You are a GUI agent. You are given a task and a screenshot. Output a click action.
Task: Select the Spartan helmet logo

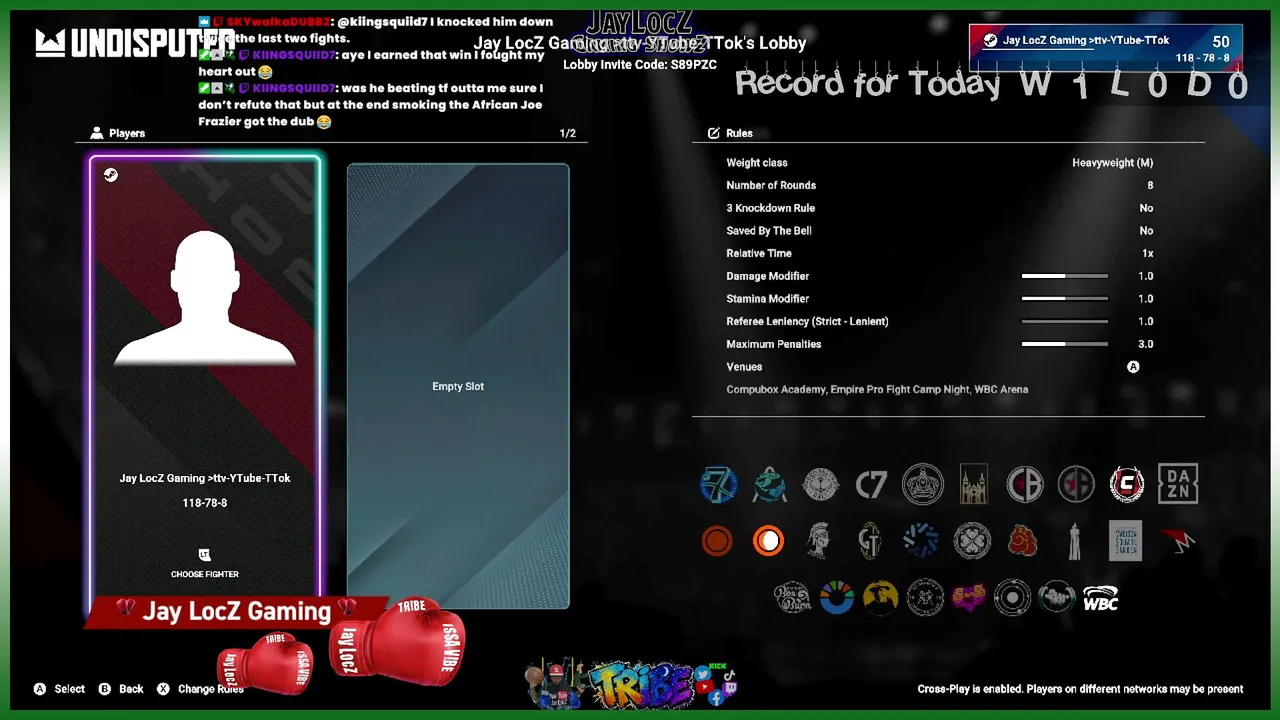click(x=819, y=541)
